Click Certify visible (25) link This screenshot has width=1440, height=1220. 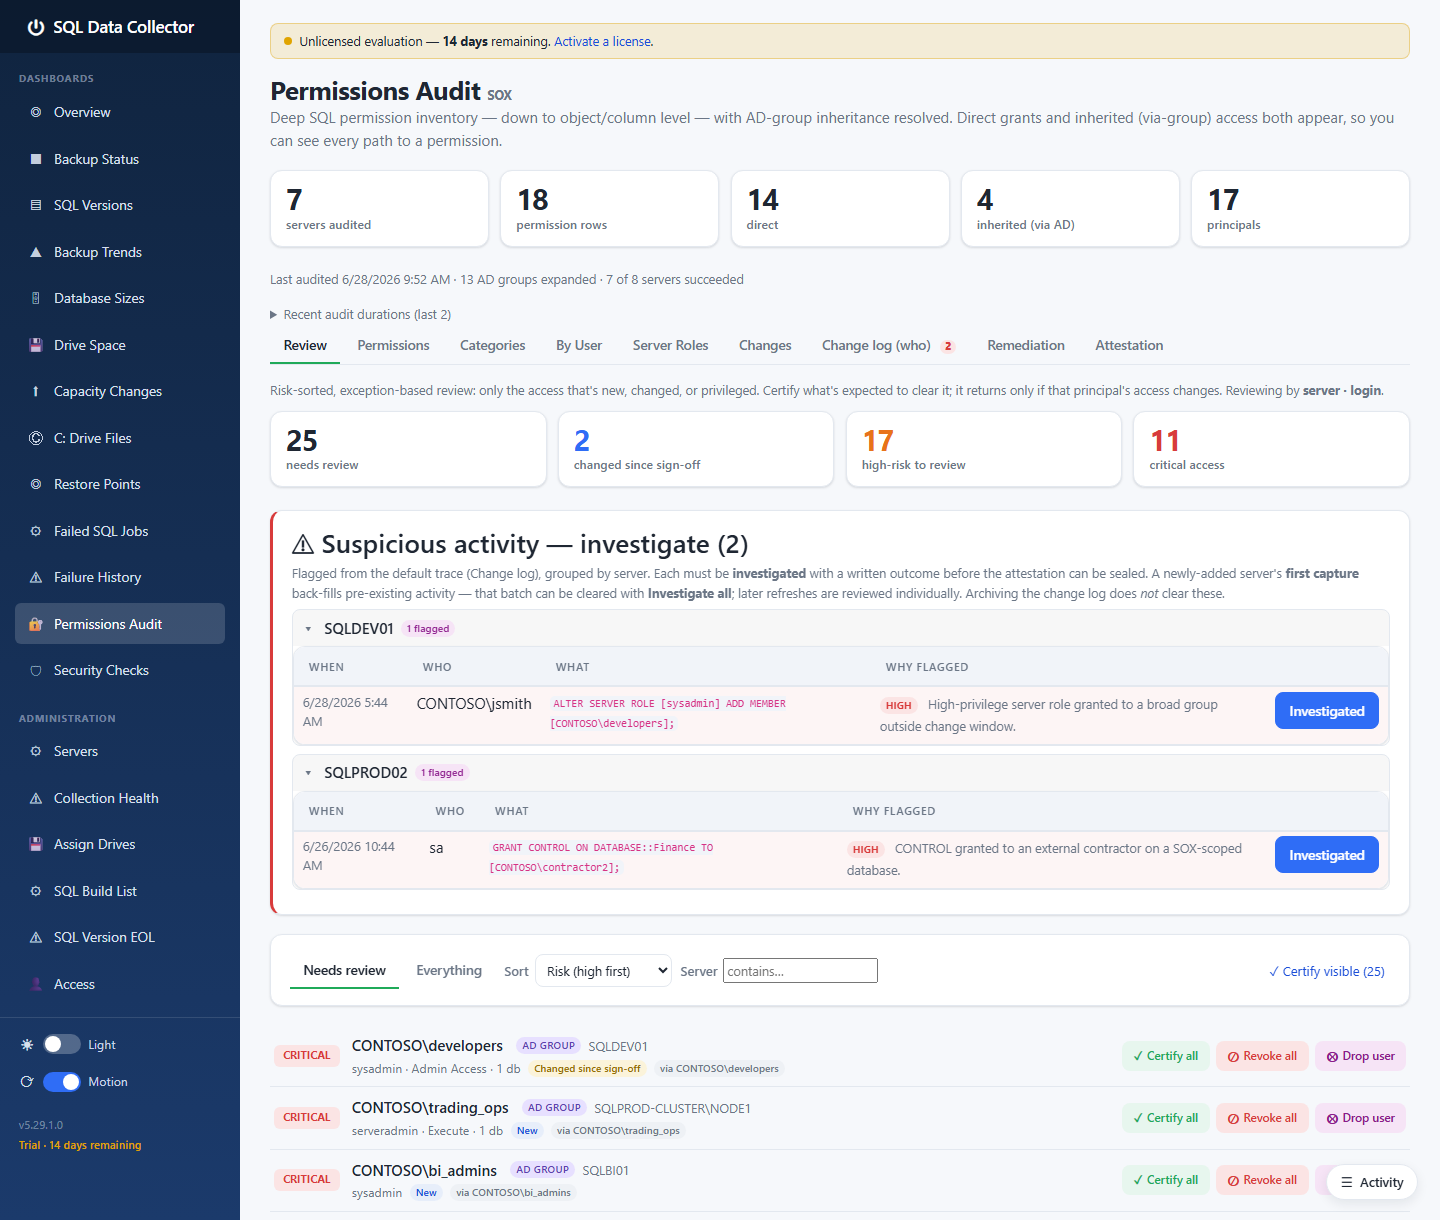click(x=1326, y=971)
